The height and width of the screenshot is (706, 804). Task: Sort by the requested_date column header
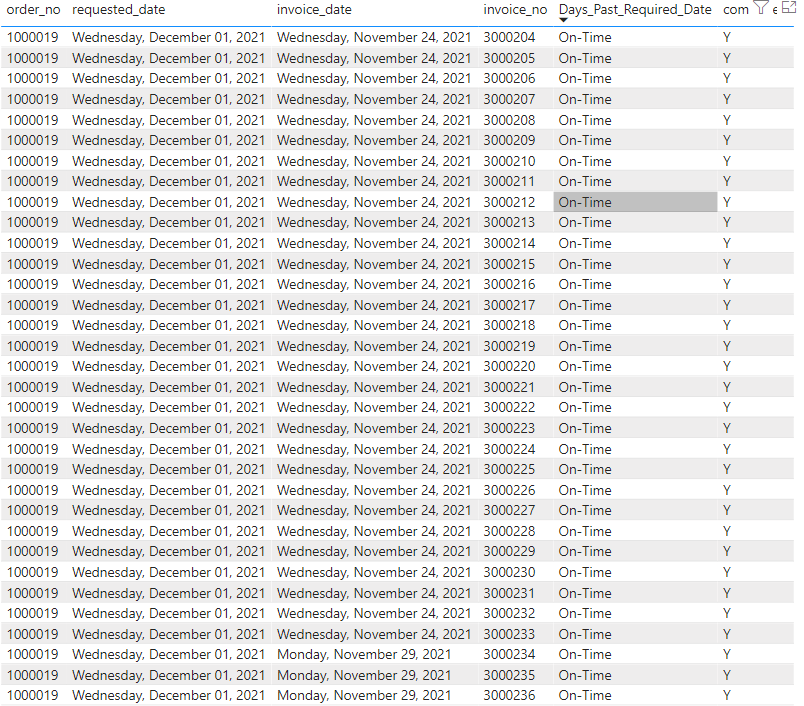(118, 10)
